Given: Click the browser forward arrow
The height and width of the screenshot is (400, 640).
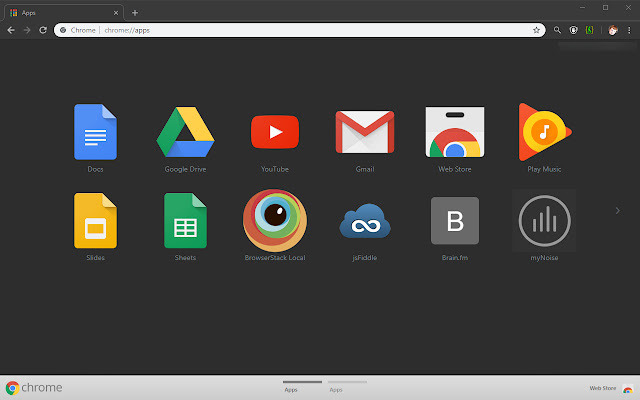Looking at the screenshot, I should coord(27,30).
